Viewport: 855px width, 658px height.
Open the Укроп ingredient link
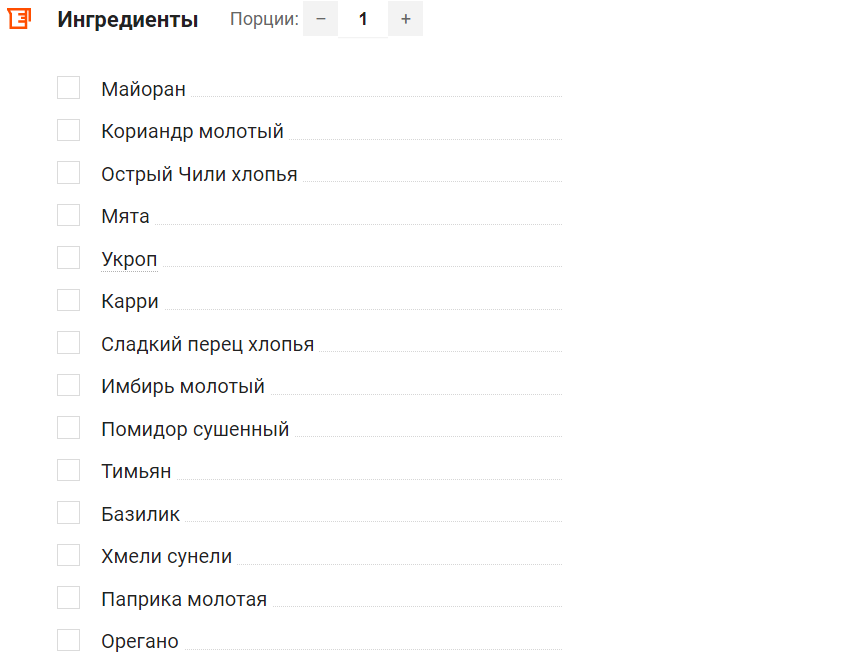(129, 259)
